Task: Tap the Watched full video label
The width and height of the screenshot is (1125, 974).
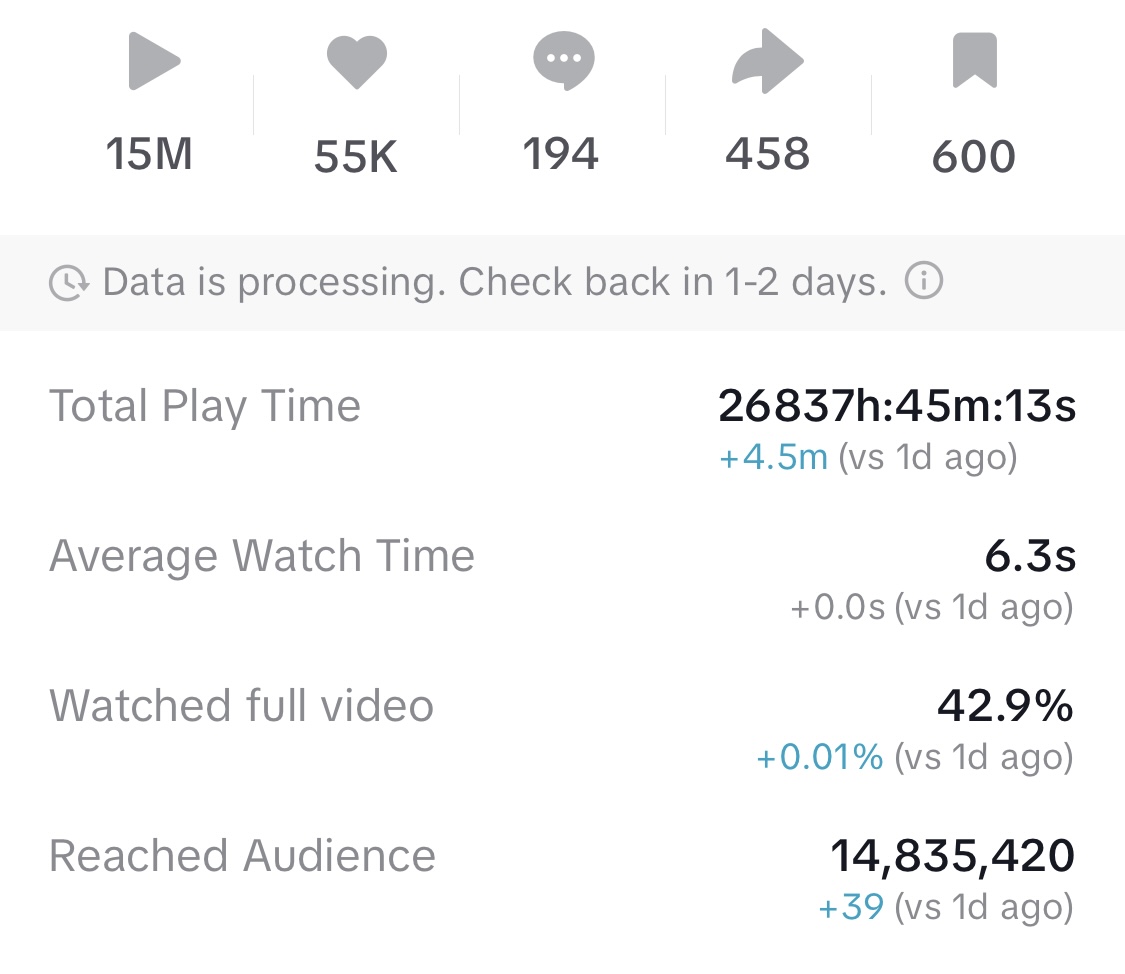Action: click(x=241, y=706)
